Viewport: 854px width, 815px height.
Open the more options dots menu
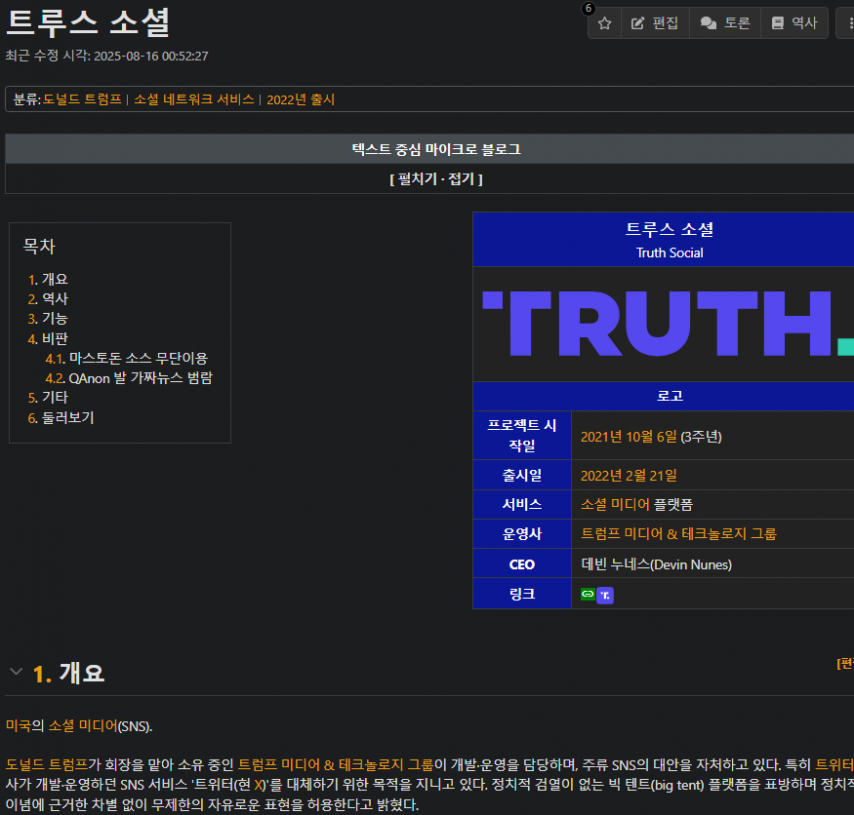click(x=847, y=23)
